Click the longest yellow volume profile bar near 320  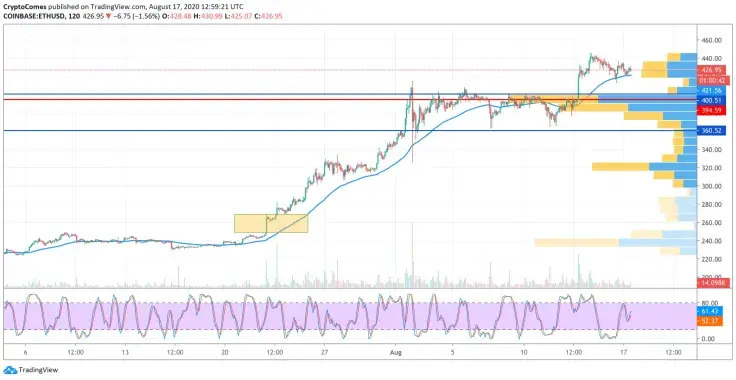tap(621, 167)
